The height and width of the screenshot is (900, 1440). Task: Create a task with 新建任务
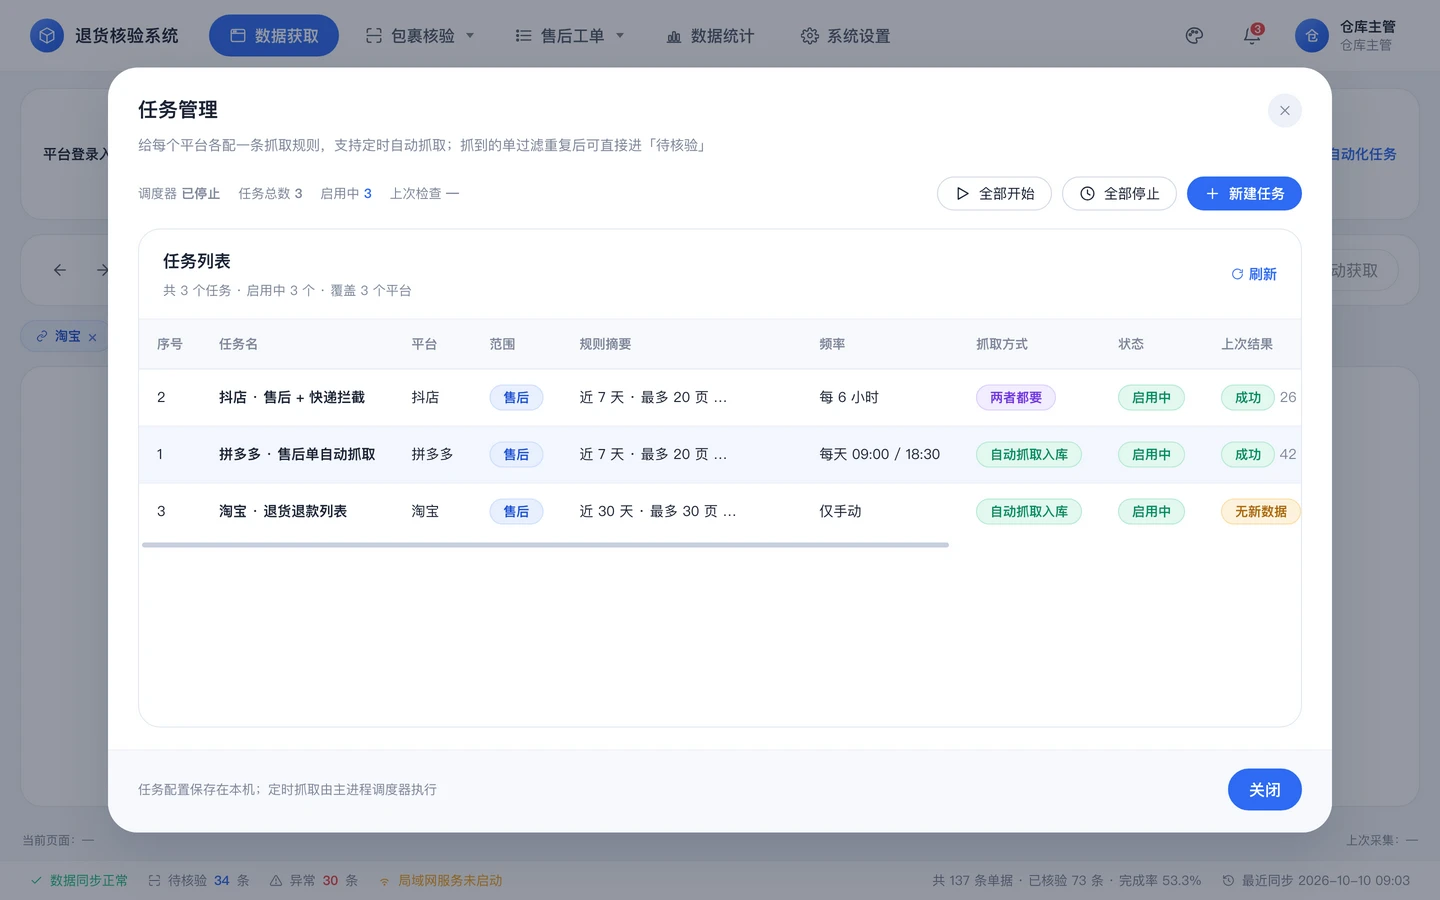pos(1244,194)
